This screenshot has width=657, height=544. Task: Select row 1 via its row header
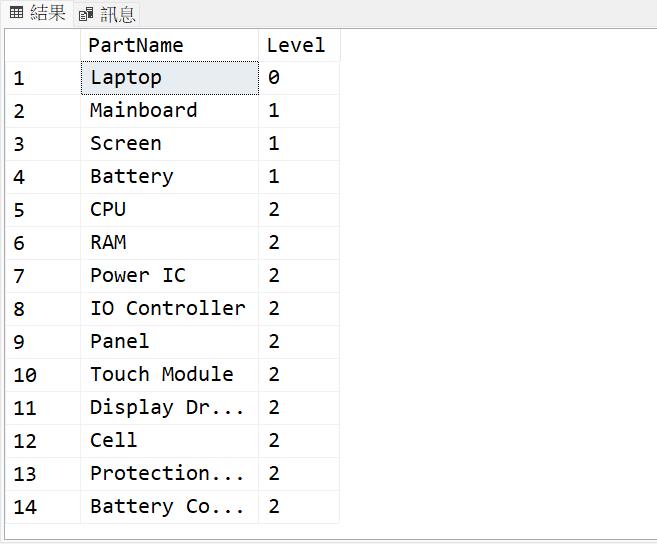(x=42, y=78)
